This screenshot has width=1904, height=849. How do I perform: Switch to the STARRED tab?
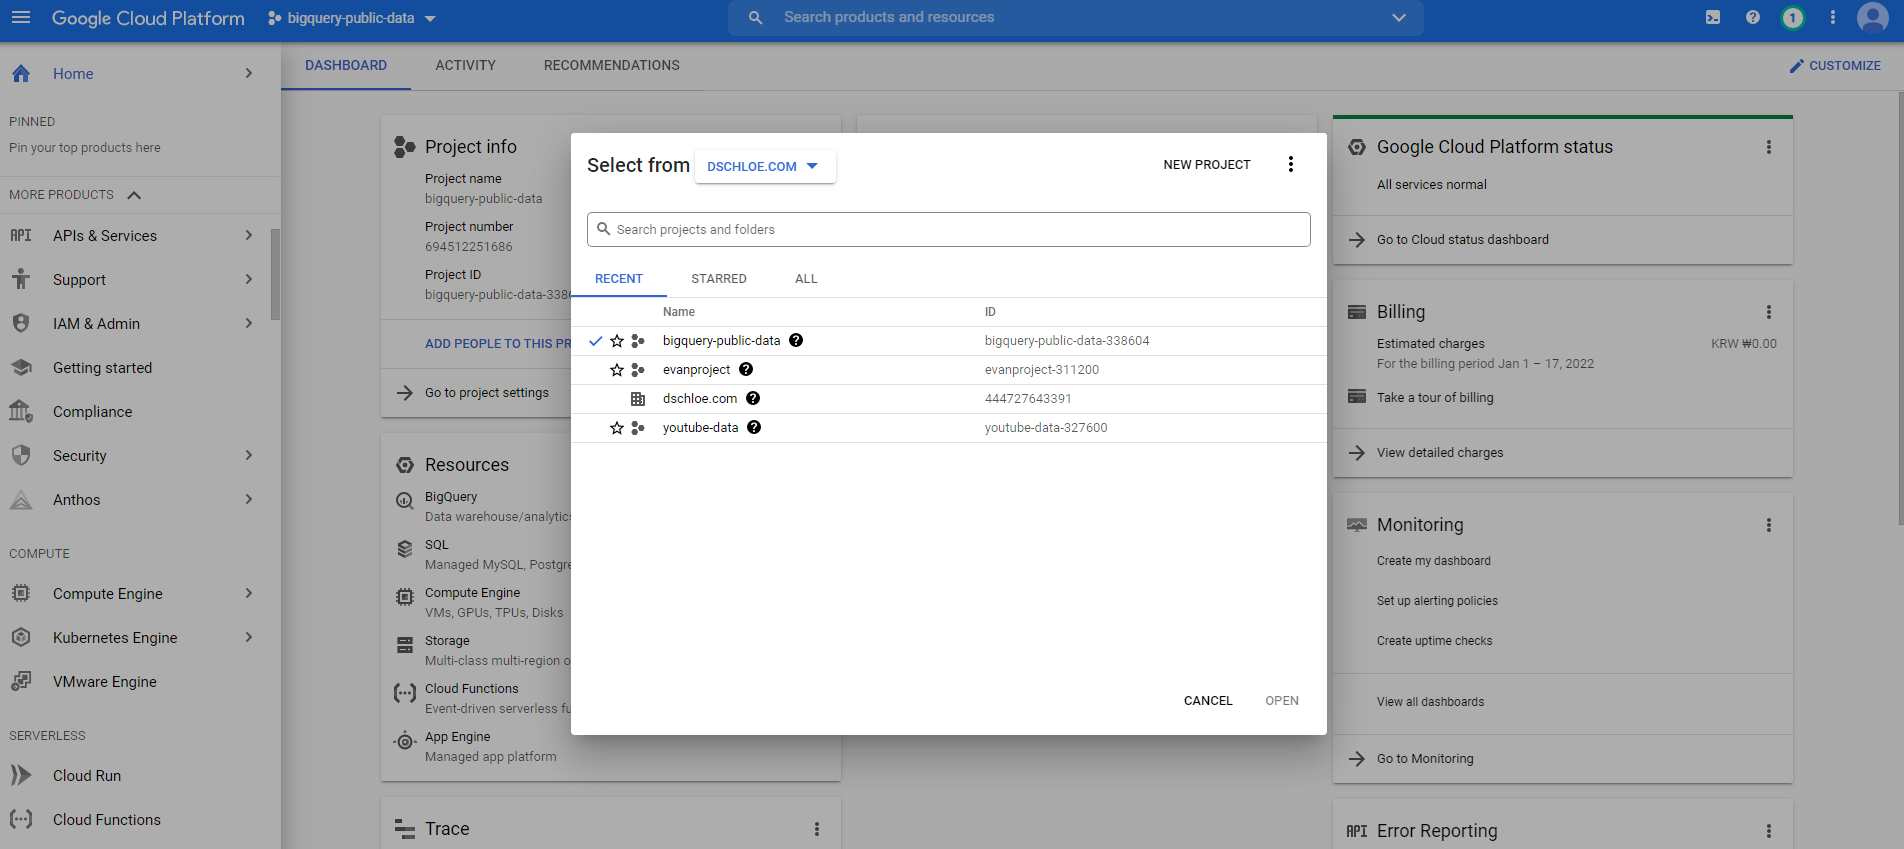pos(719,279)
